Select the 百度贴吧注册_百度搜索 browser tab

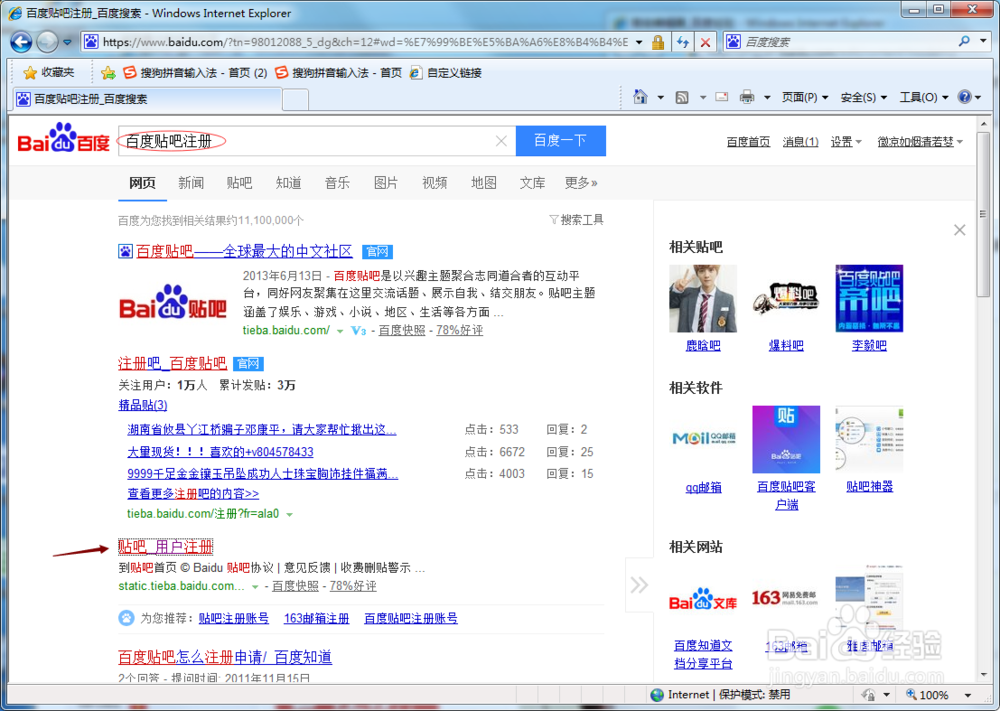pyautogui.click(x=147, y=99)
